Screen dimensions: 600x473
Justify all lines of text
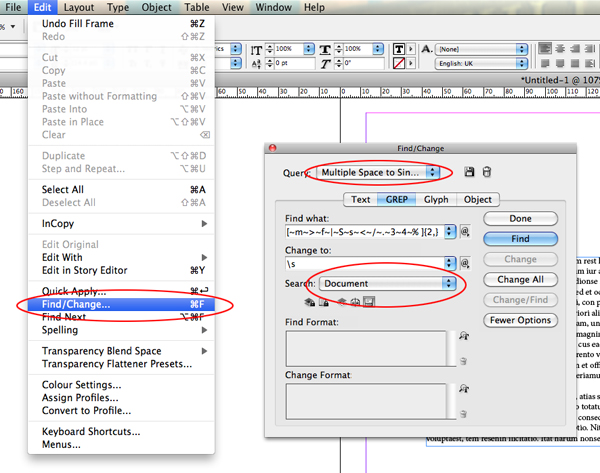575,63
